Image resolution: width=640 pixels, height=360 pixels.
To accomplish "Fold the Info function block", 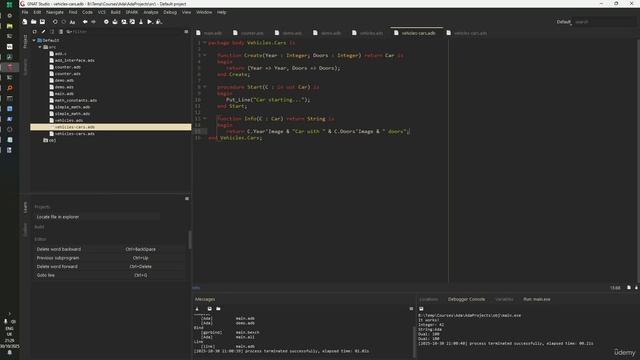I will click(205, 118).
